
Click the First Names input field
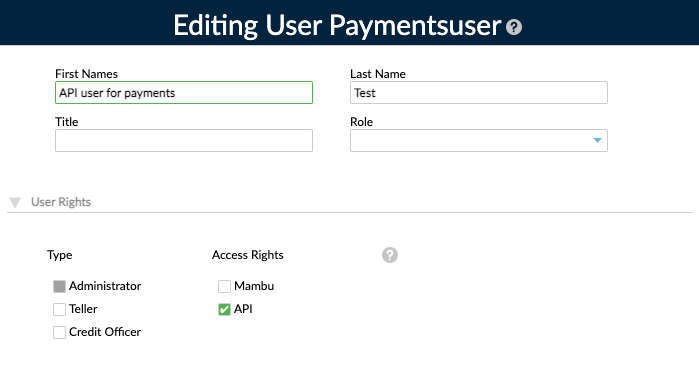184,93
